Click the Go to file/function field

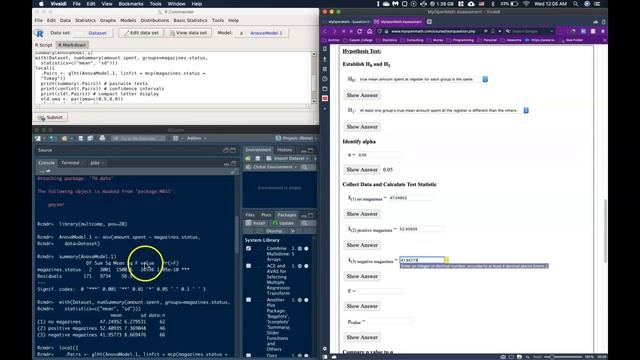[x=138, y=138]
